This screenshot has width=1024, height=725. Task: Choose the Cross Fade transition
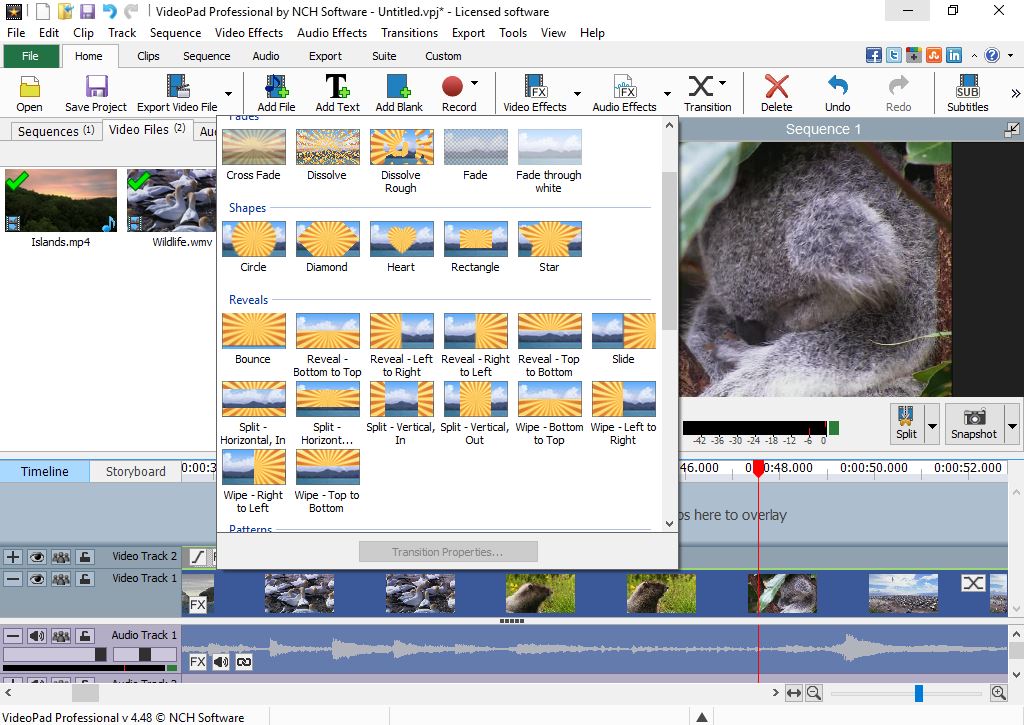[253, 155]
